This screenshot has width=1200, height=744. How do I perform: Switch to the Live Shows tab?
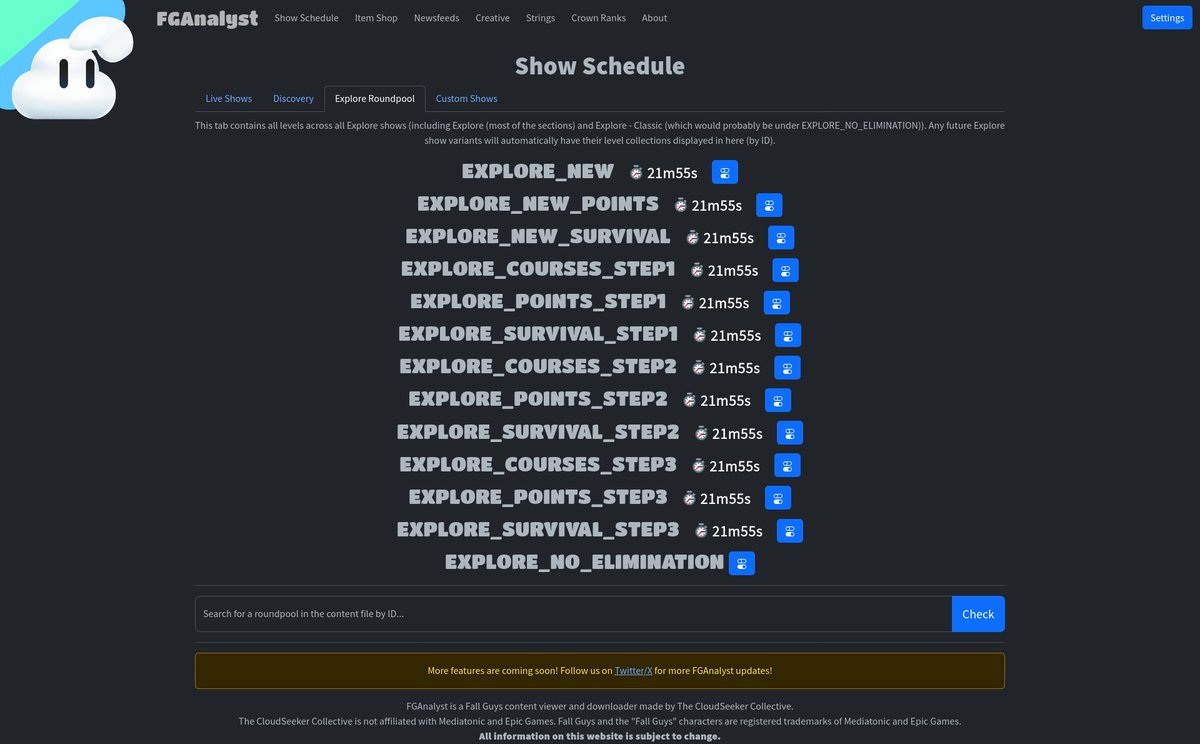click(x=229, y=99)
